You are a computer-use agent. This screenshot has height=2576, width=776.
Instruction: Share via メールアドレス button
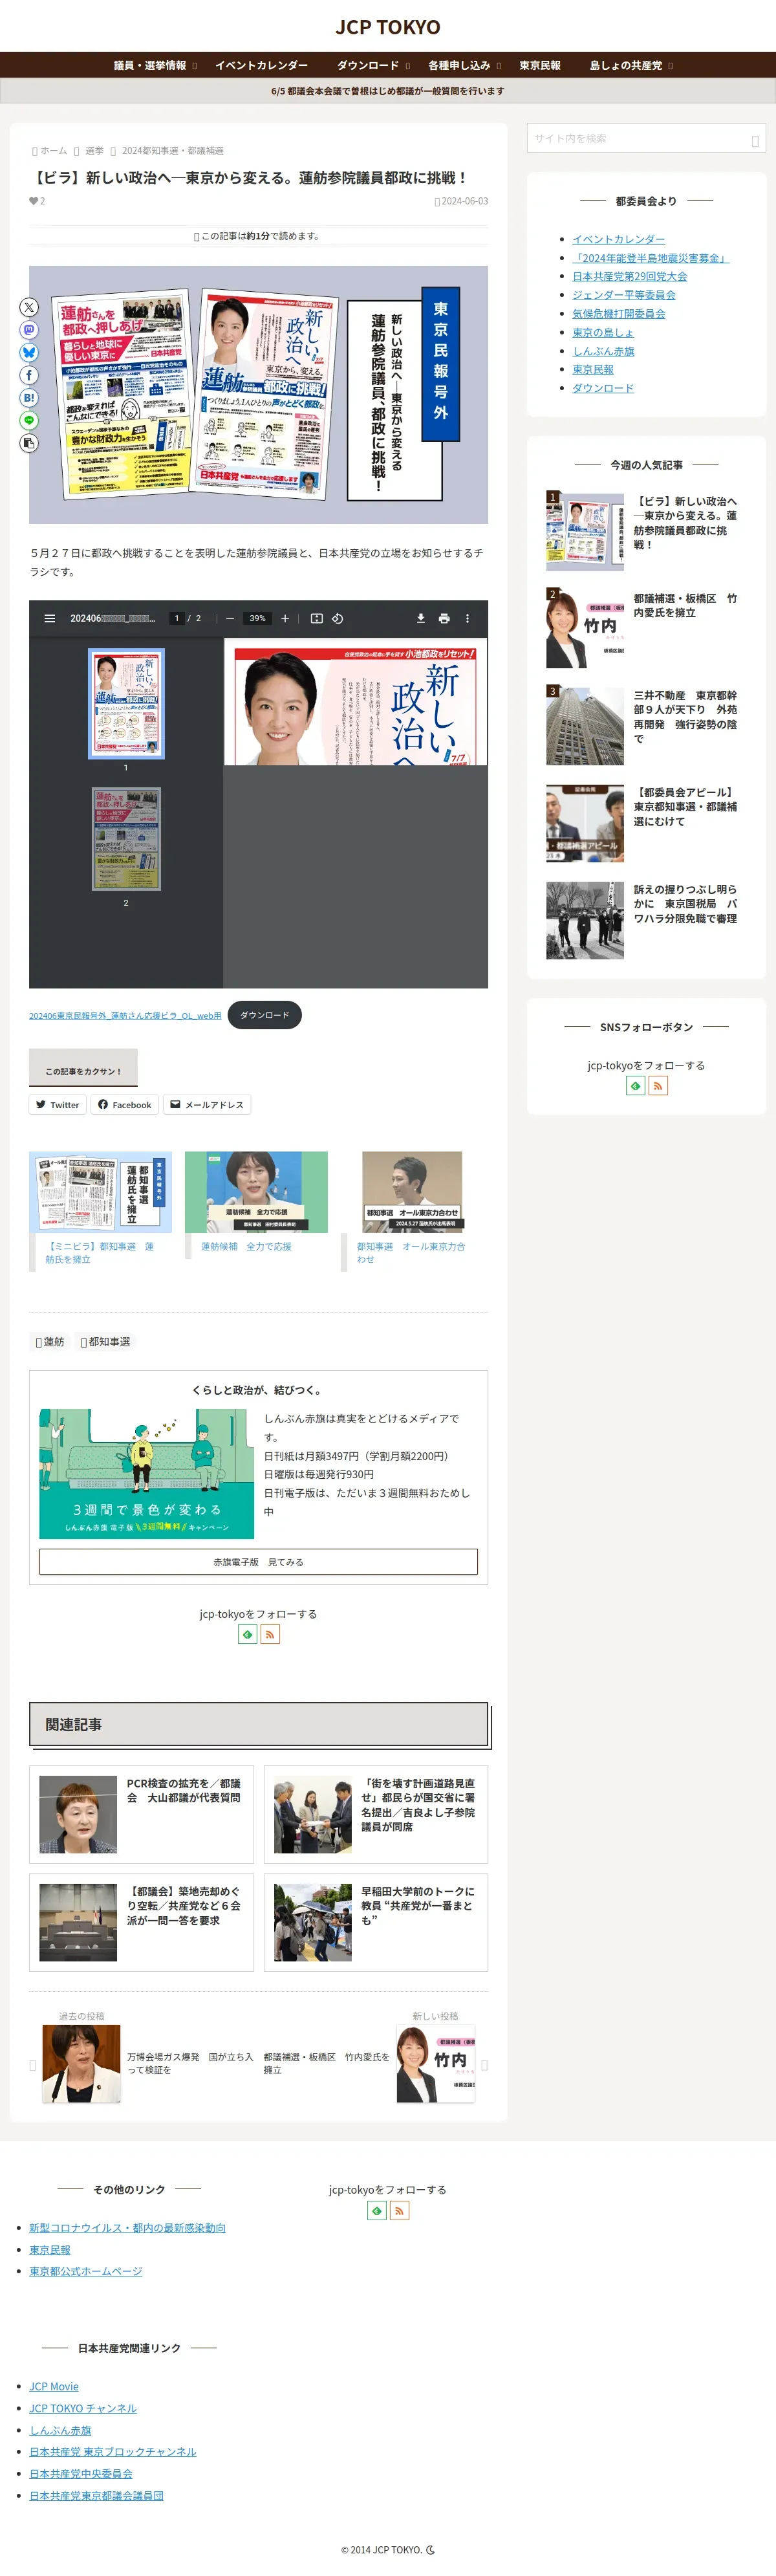tap(207, 1105)
